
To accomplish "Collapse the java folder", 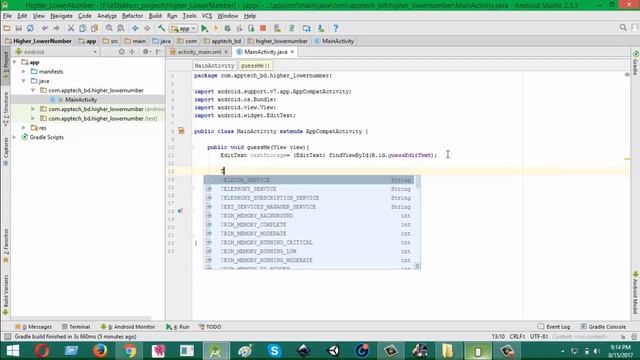I will 24,81.
